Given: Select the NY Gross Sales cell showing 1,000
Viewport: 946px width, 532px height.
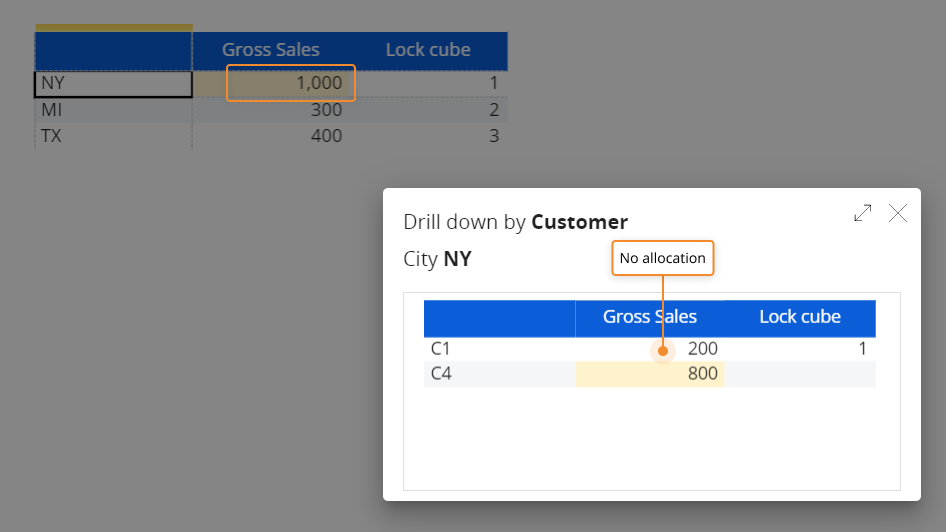Looking at the screenshot, I should click(291, 84).
